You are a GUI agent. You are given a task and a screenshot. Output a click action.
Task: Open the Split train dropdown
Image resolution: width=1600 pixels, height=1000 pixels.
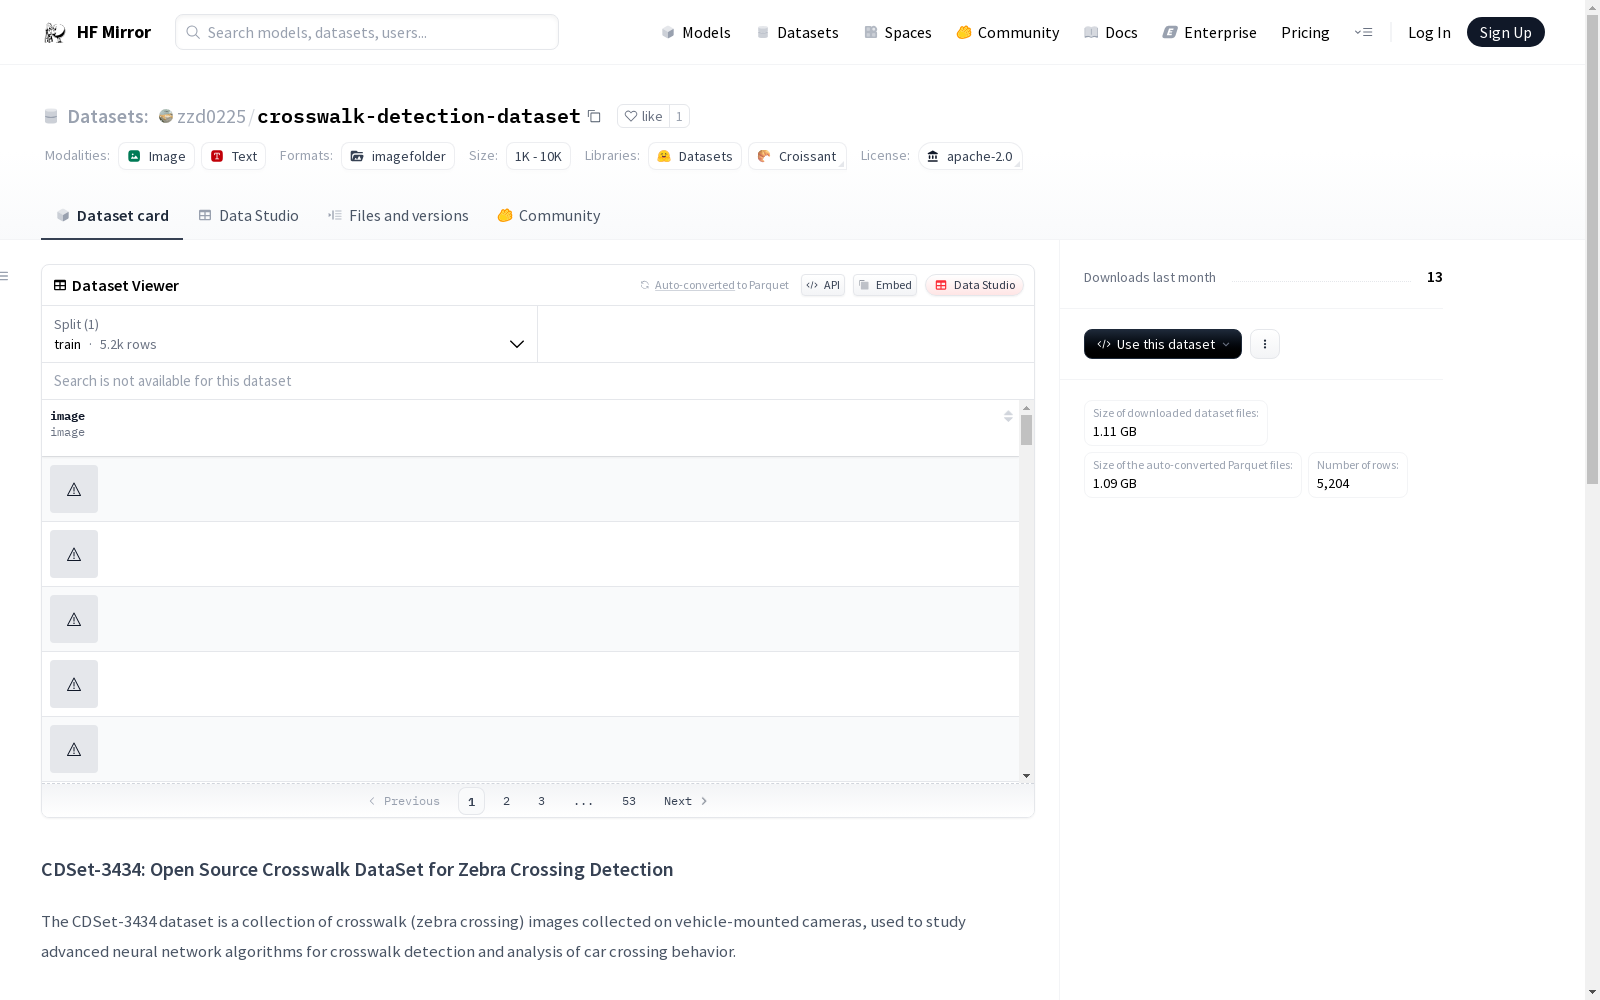pos(289,334)
